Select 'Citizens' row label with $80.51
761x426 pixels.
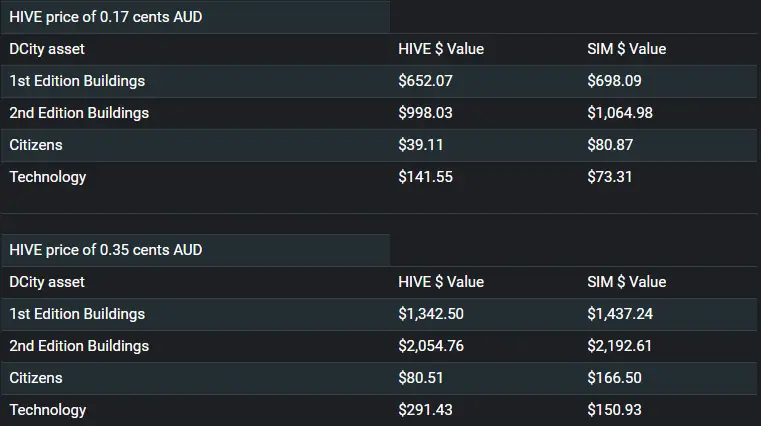click(36, 378)
